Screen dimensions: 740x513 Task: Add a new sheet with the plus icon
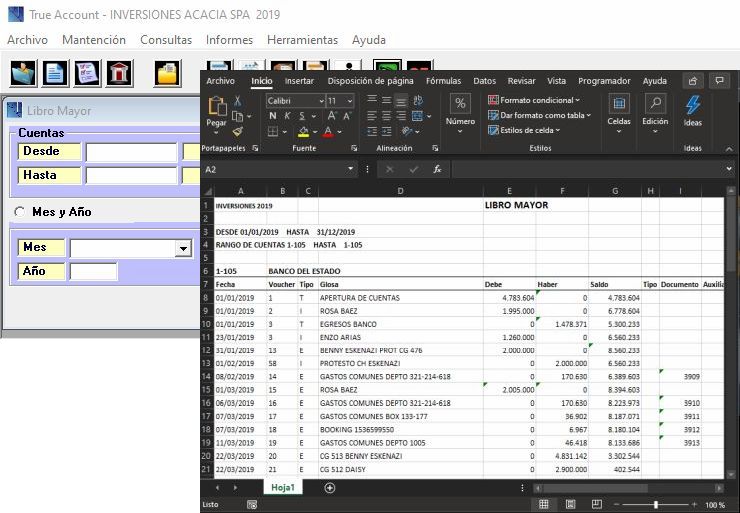click(x=330, y=488)
